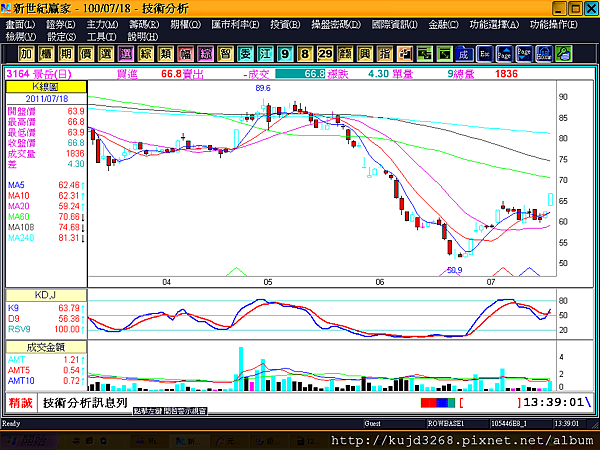
Task: Open the 籌碼(R) menu
Action: pos(144,24)
